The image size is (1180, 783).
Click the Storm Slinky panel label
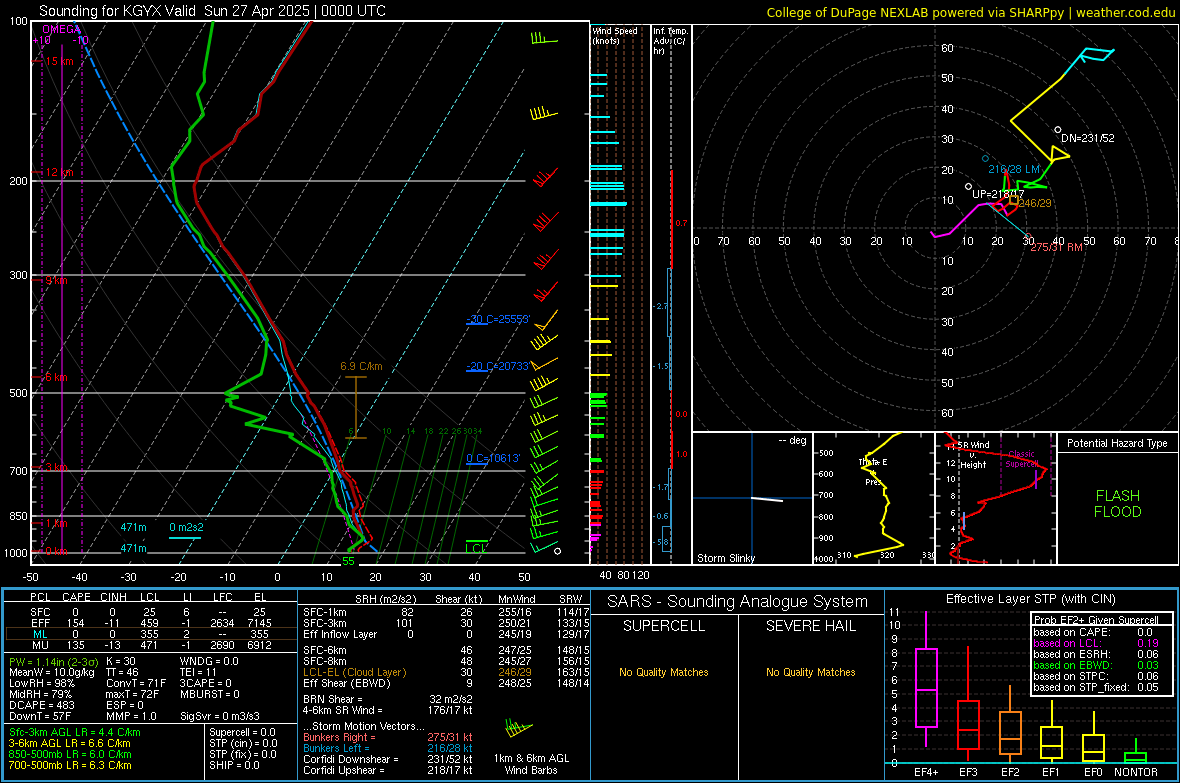725,558
